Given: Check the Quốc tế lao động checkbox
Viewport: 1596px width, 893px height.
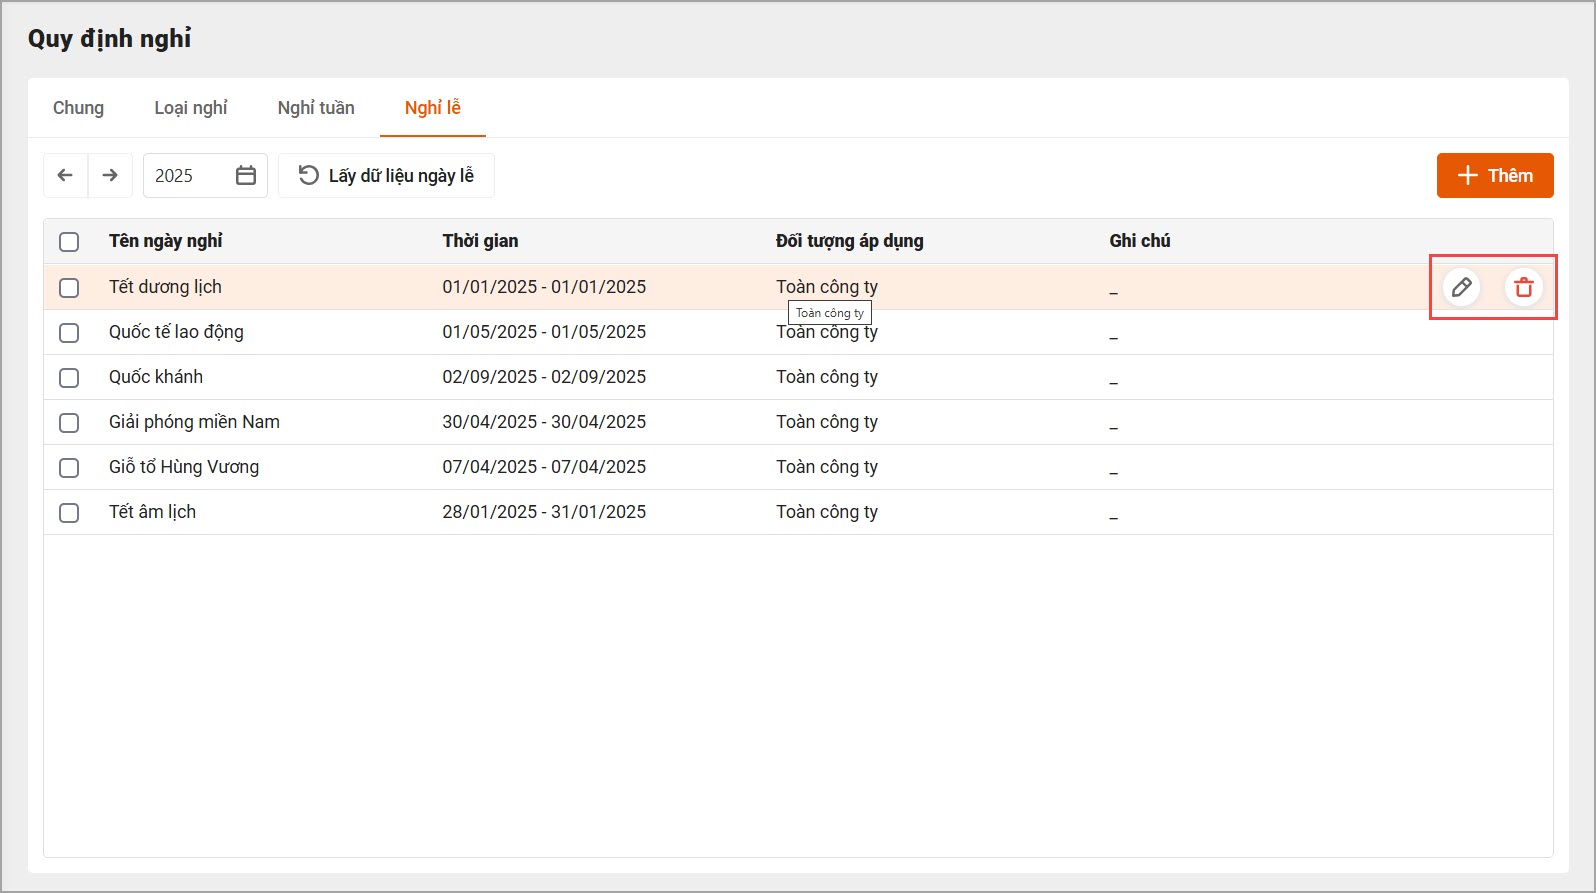Looking at the screenshot, I should [x=69, y=333].
